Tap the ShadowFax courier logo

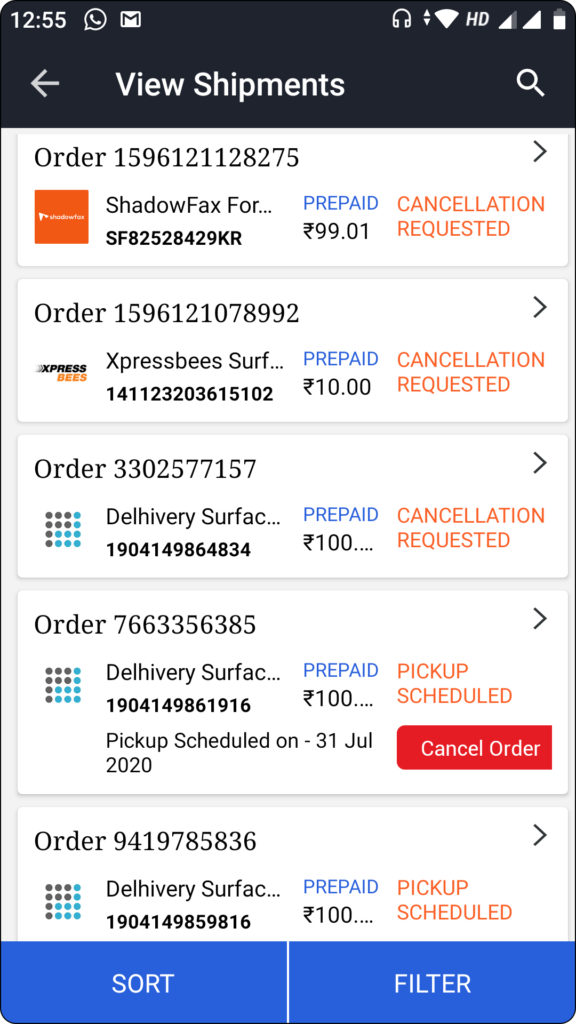pyautogui.click(x=61, y=216)
